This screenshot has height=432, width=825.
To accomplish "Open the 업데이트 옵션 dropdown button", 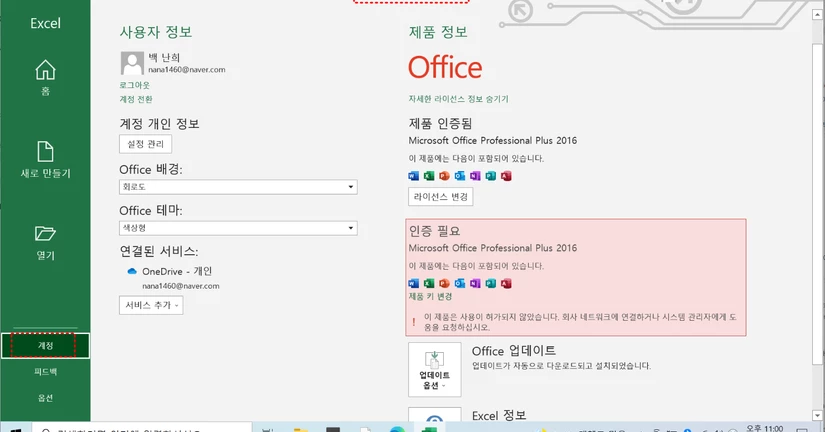I will click(435, 369).
